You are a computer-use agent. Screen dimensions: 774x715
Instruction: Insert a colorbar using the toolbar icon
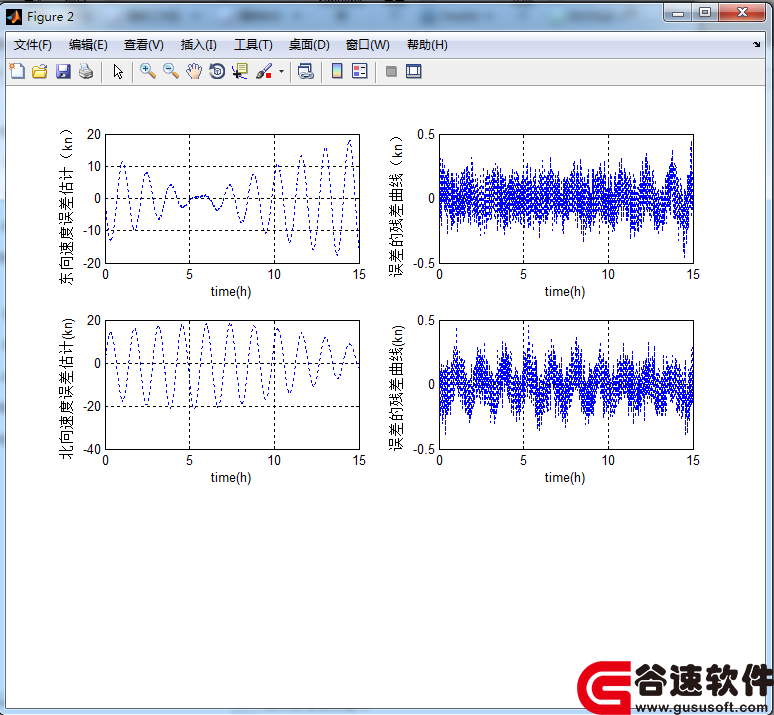pyautogui.click(x=337, y=72)
